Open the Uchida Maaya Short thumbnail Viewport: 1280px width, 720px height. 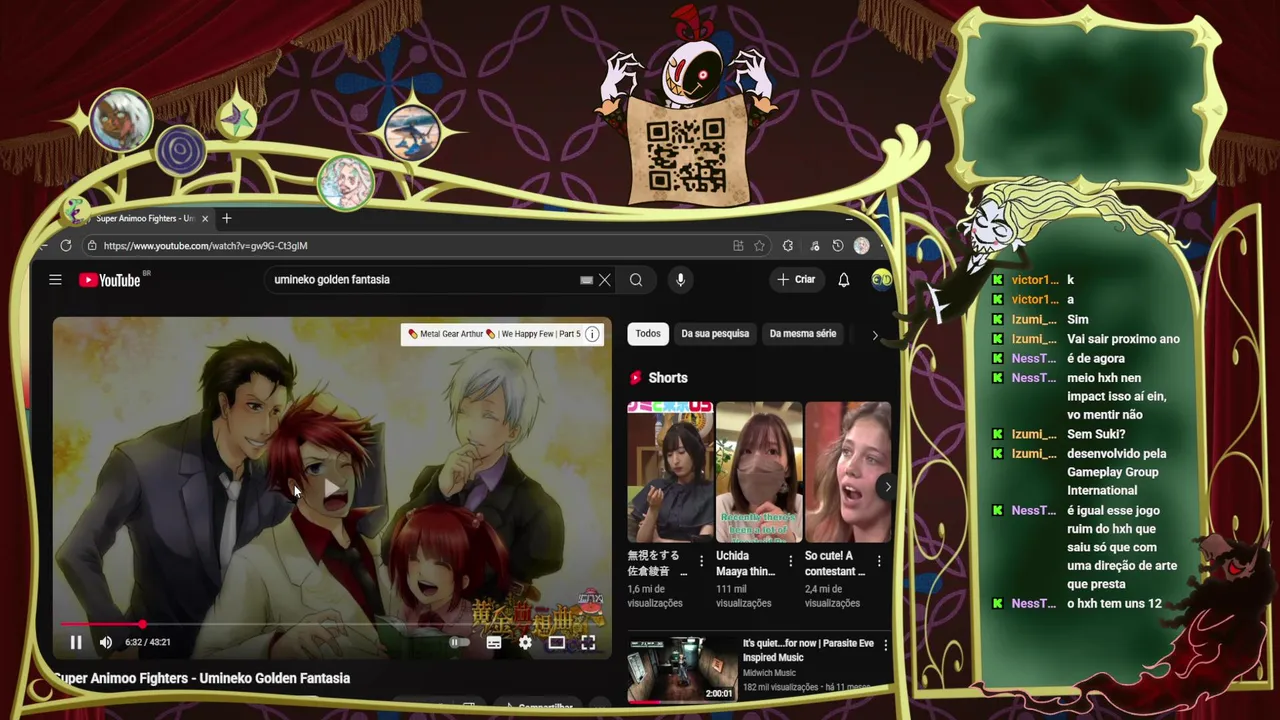coord(759,472)
